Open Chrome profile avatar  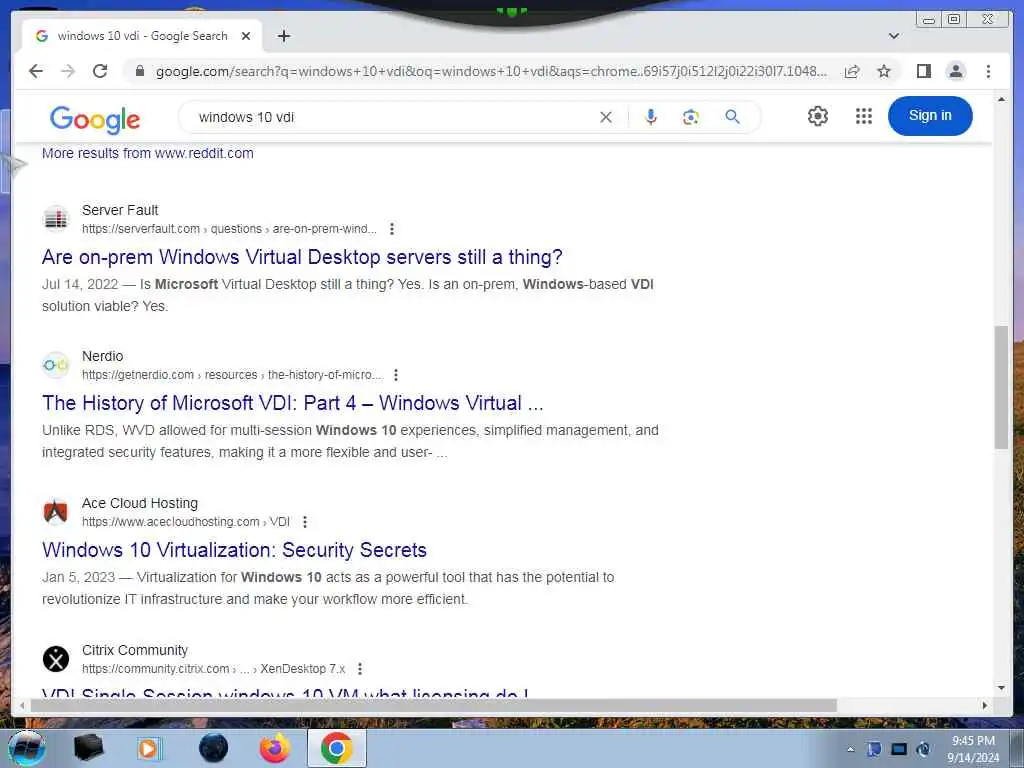(x=955, y=71)
